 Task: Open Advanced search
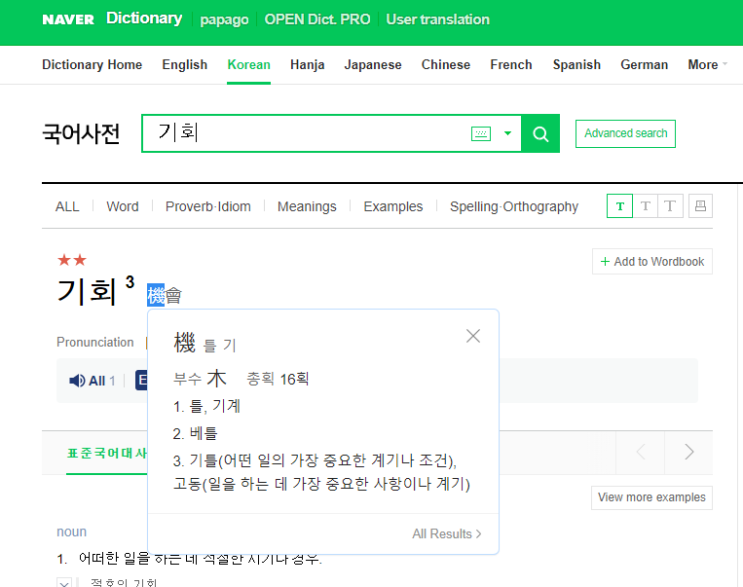[625, 134]
